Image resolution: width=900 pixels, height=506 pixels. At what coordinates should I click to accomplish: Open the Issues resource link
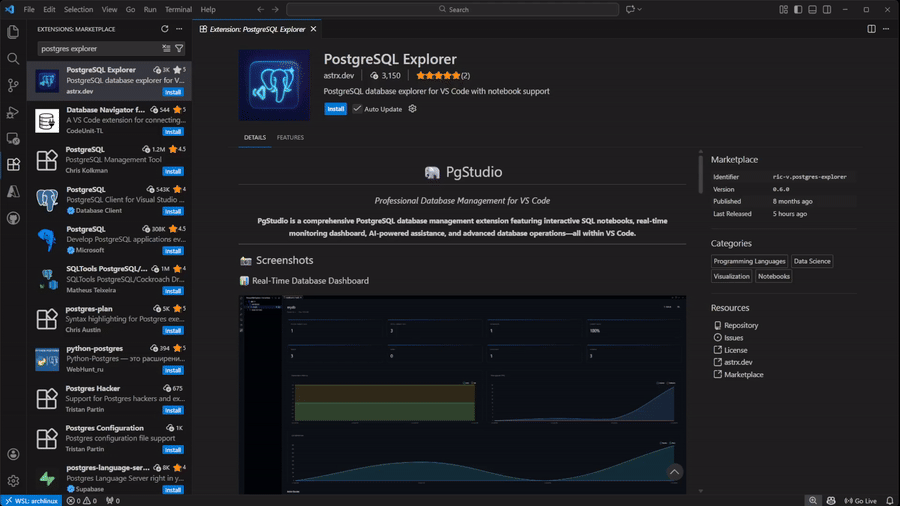733,338
